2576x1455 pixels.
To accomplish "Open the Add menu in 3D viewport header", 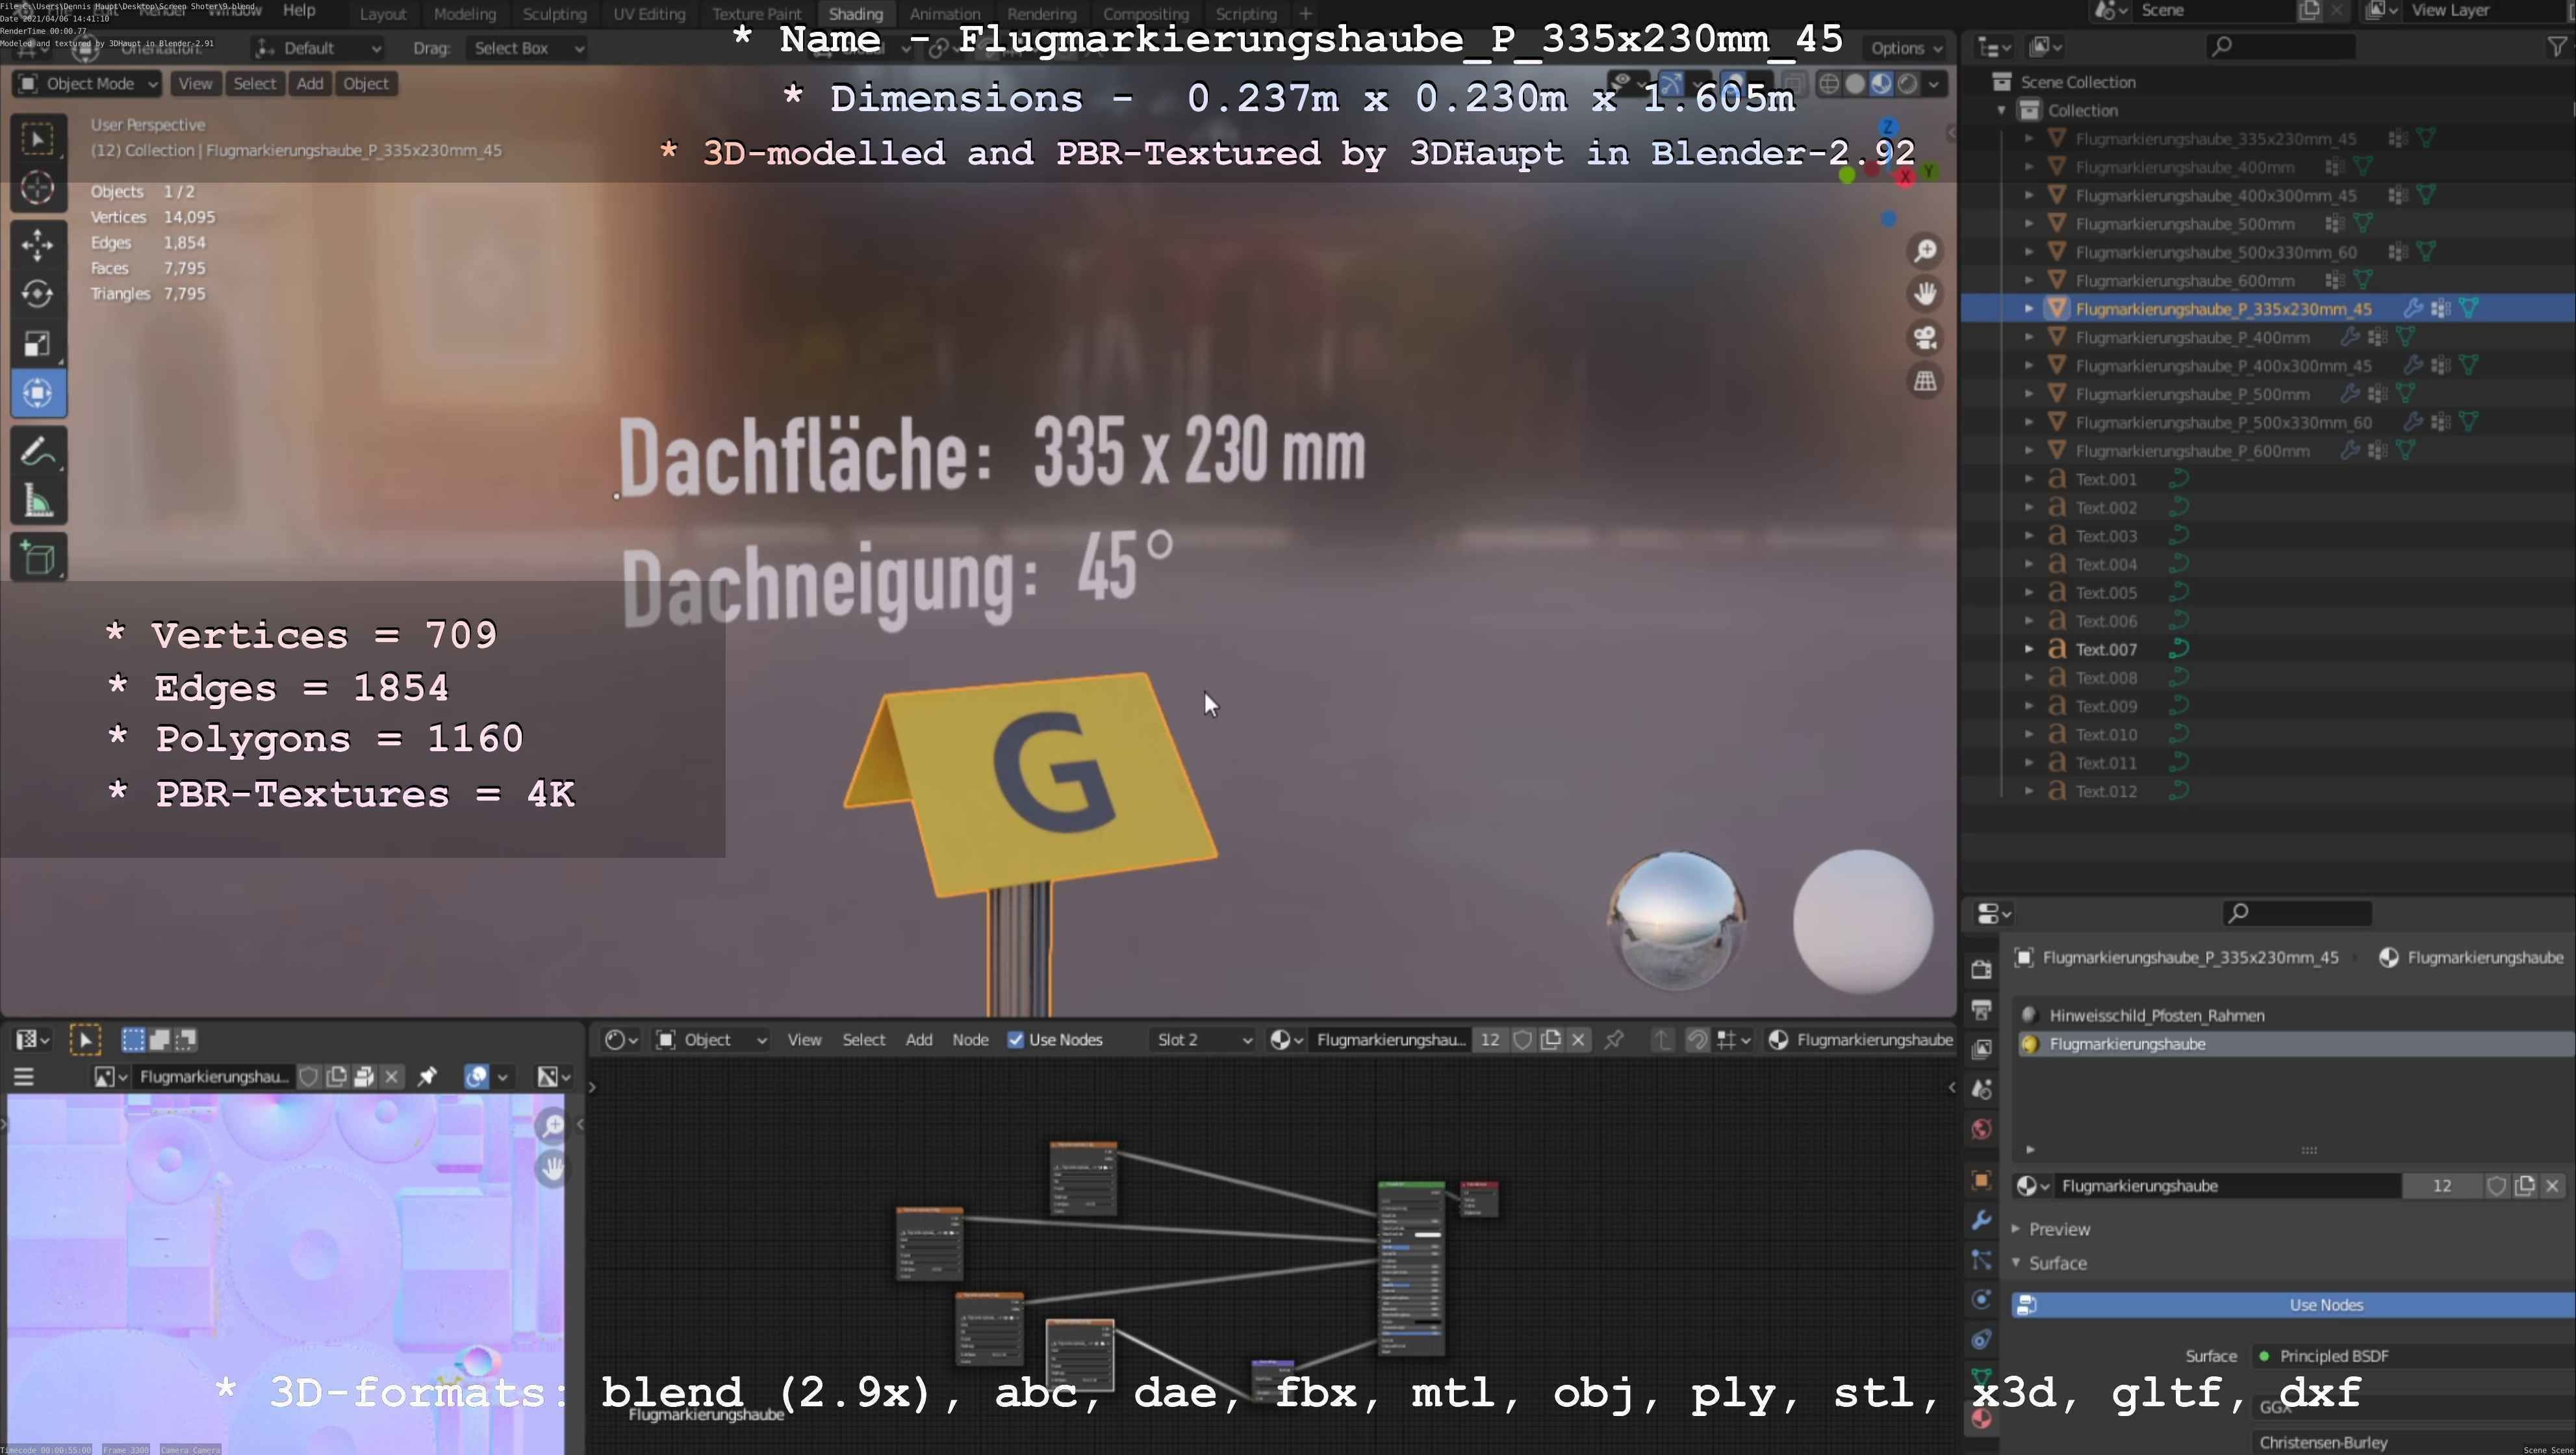I will pos(309,84).
